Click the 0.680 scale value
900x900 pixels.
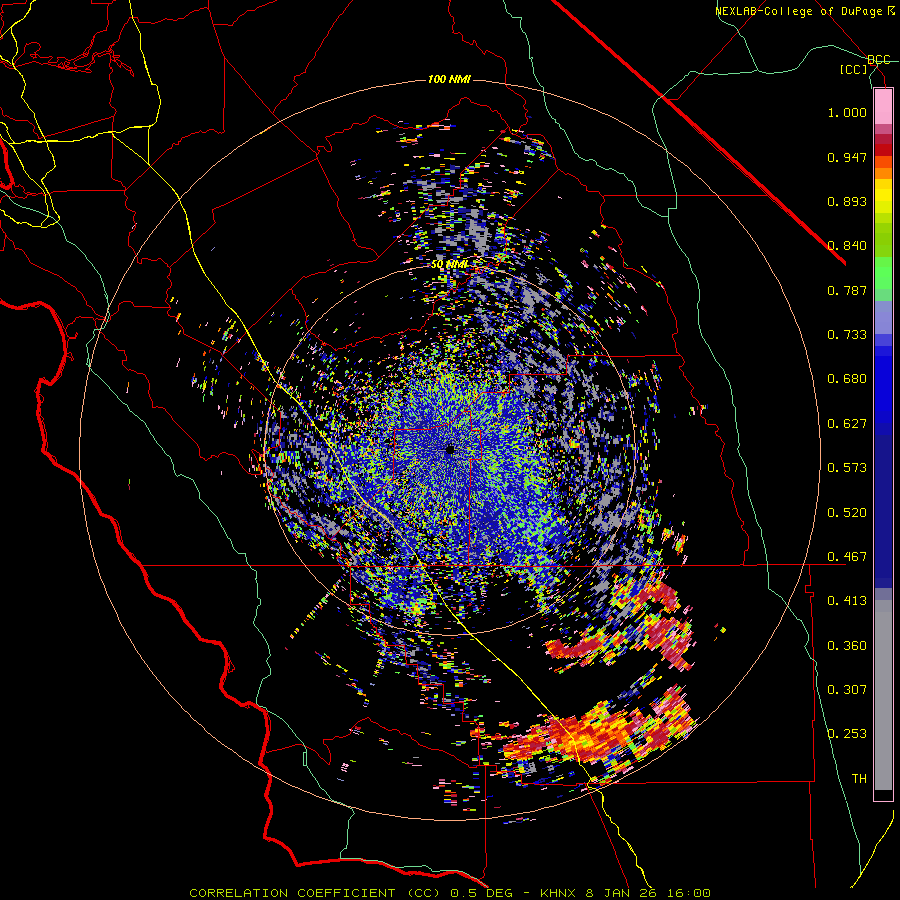tap(847, 379)
